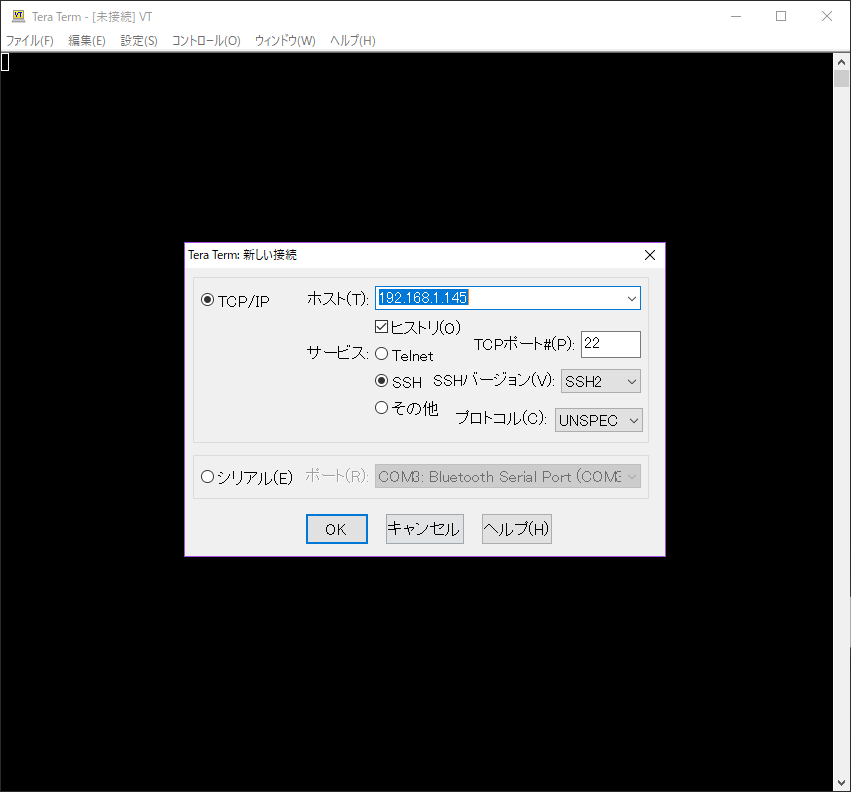The width and height of the screenshot is (851, 792).
Task: Open the ヘルプ dialog button
Action: [516, 528]
